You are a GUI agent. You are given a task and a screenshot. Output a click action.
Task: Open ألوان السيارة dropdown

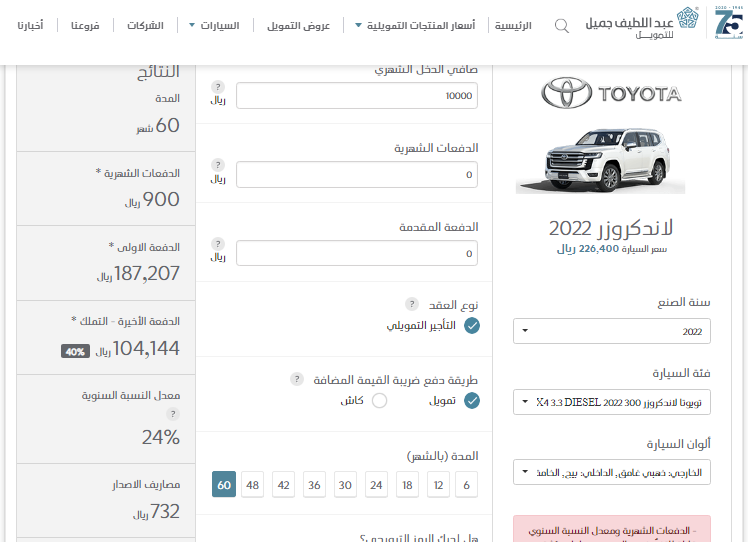pyautogui.click(x=612, y=472)
